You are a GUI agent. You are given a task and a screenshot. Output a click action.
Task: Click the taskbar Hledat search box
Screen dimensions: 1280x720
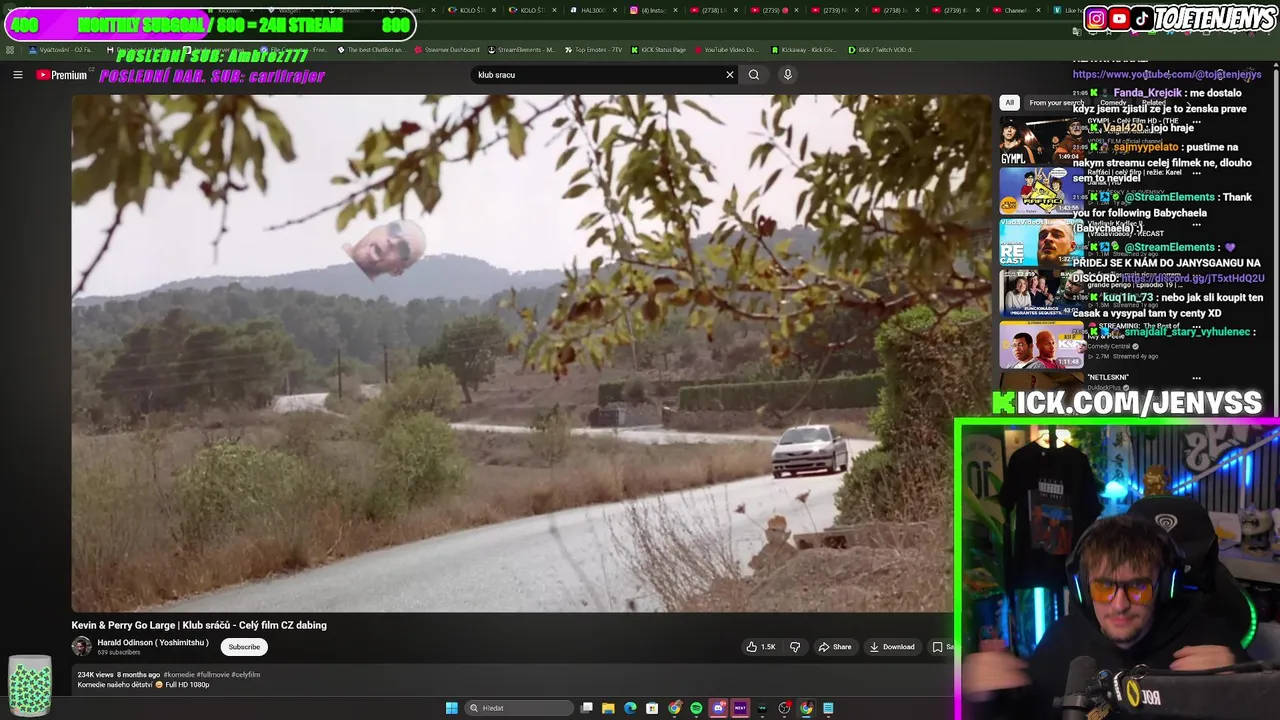[x=521, y=708]
